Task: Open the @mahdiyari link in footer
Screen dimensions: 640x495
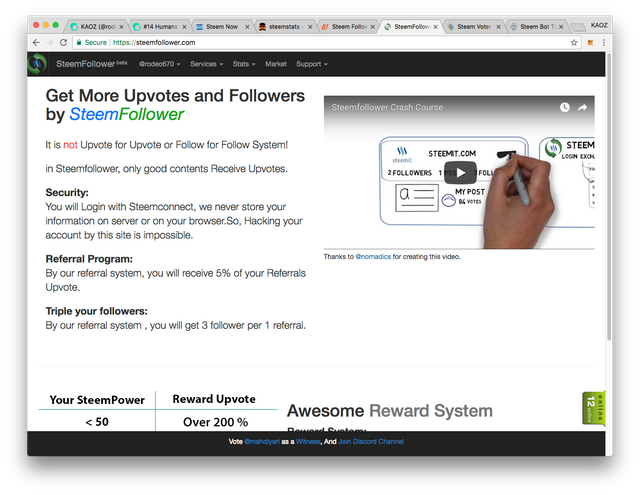Action: [262, 442]
